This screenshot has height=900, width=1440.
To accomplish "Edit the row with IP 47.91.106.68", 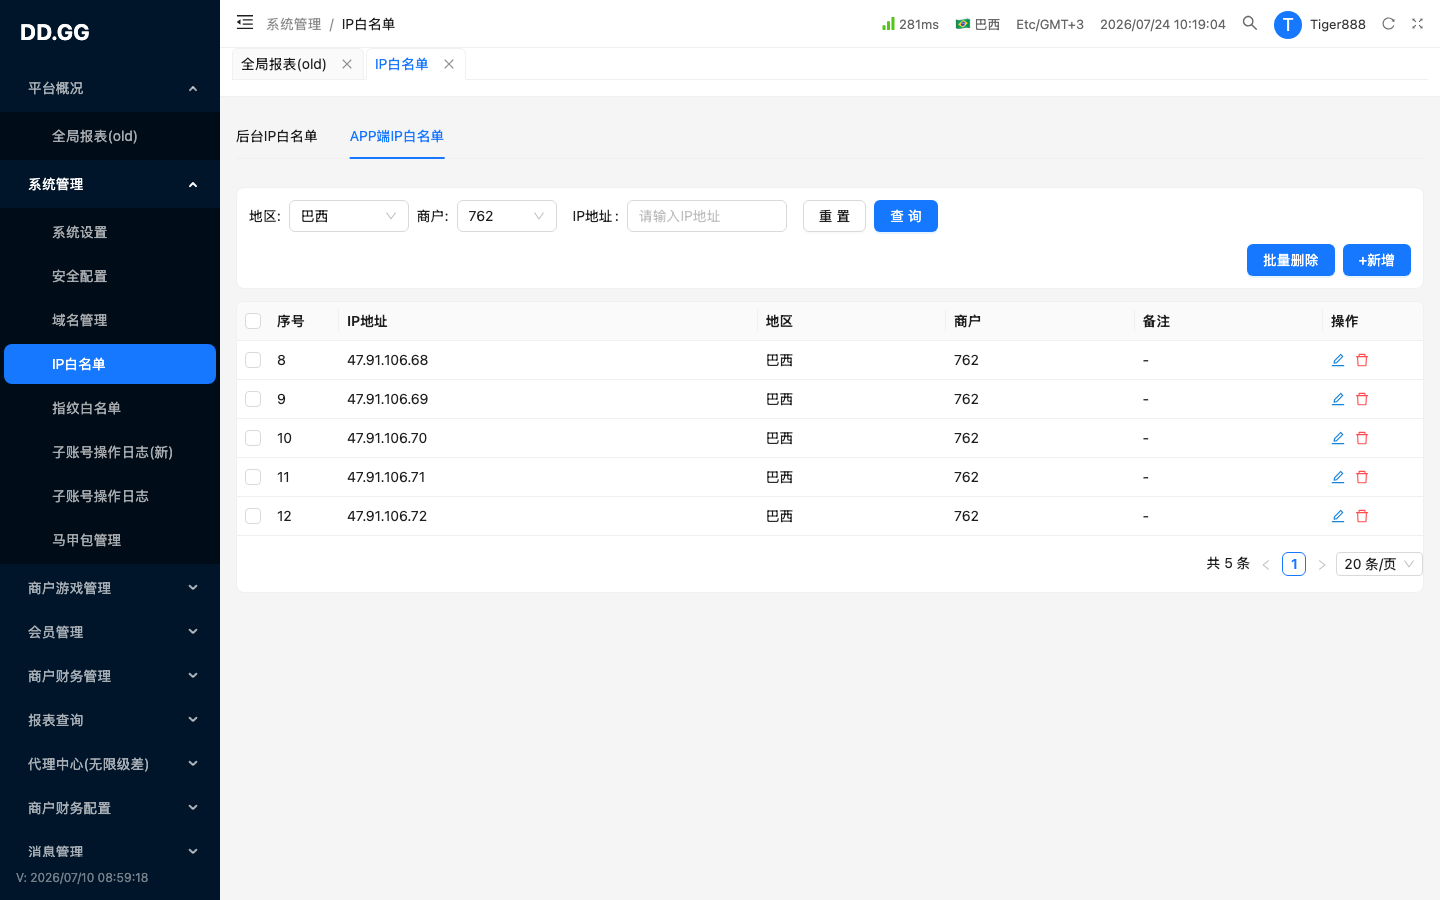I will (x=1338, y=360).
